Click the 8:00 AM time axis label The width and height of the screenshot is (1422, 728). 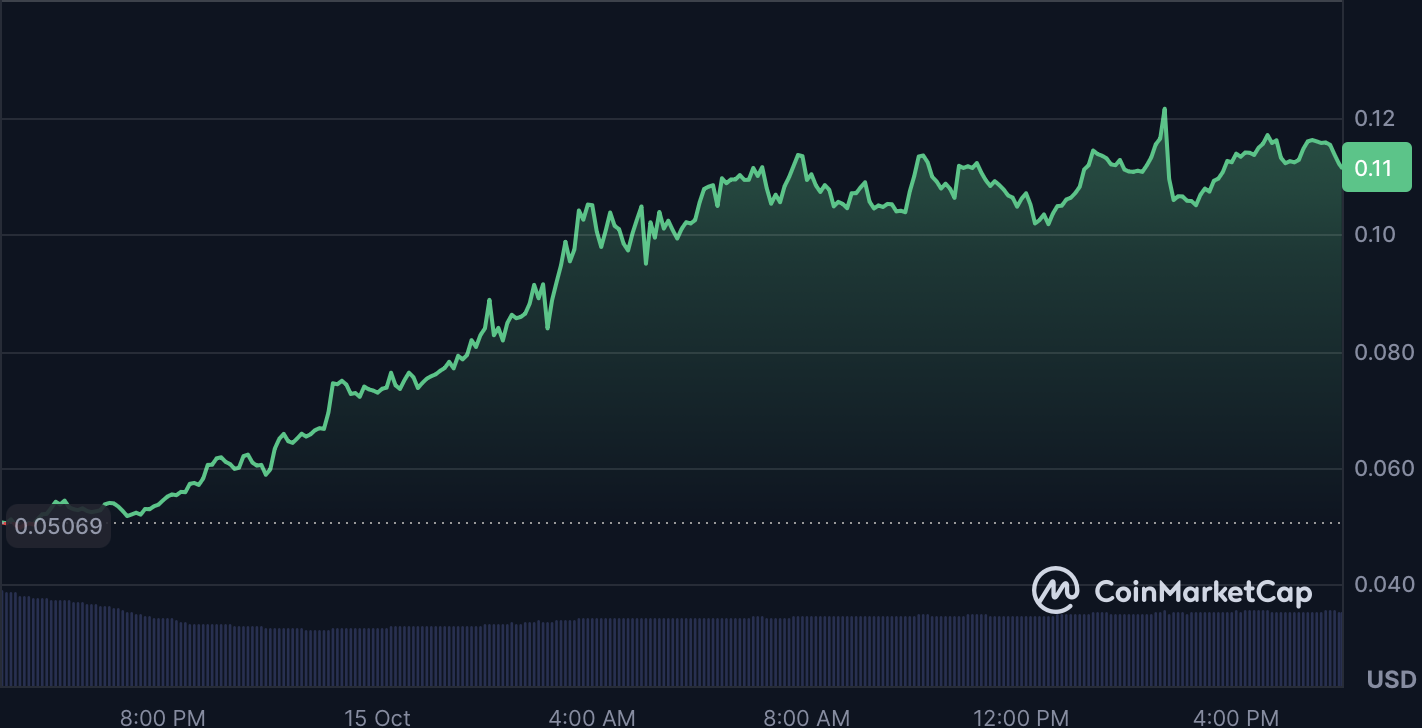coord(806,717)
